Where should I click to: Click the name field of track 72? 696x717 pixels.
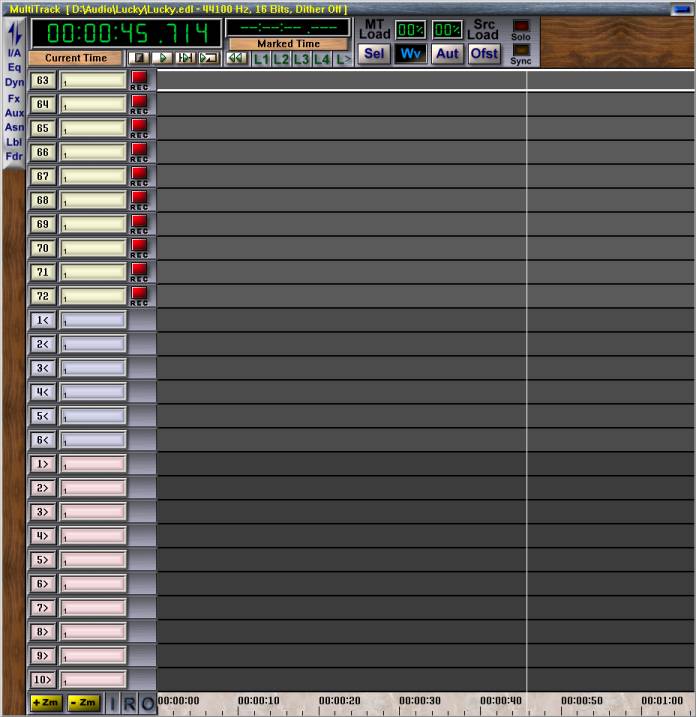point(93,296)
